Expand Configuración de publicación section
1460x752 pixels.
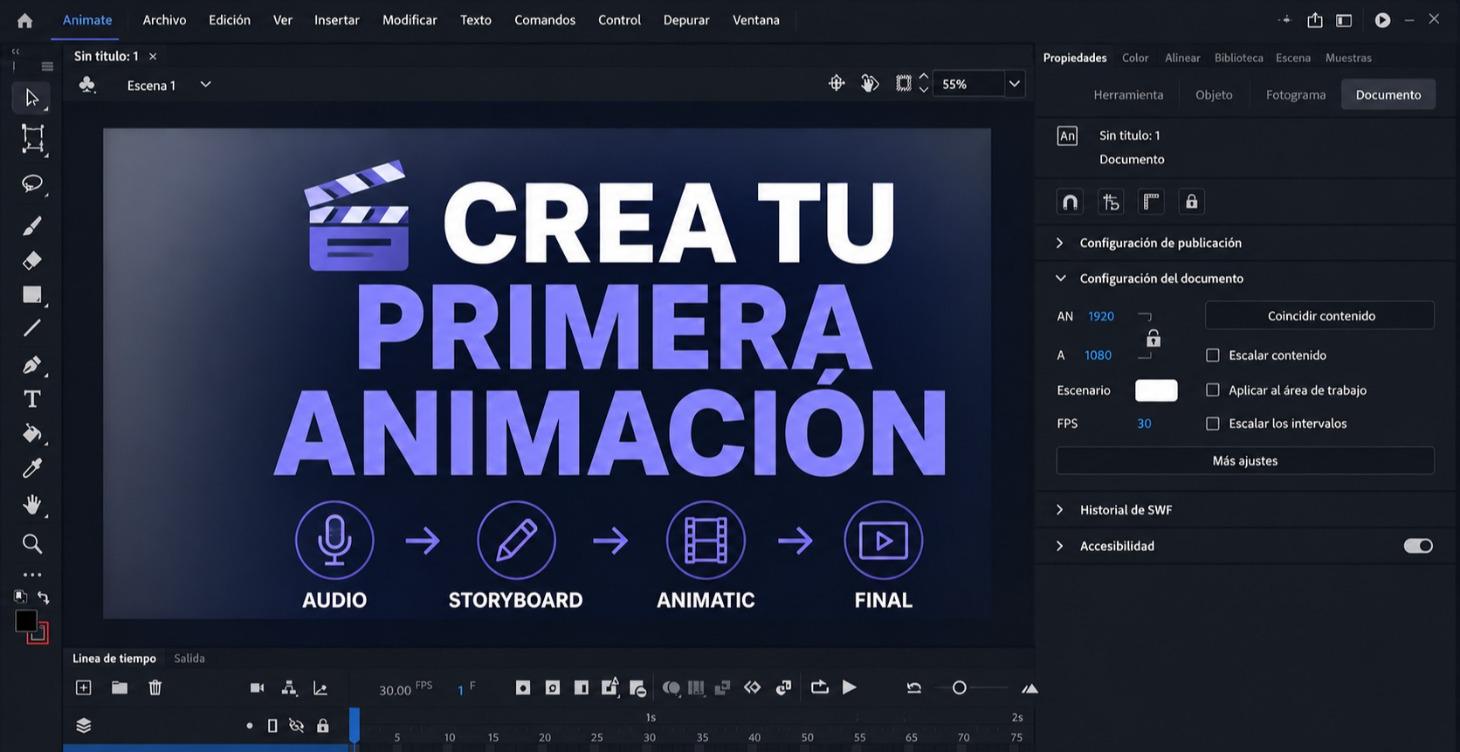coord(1060,243)
